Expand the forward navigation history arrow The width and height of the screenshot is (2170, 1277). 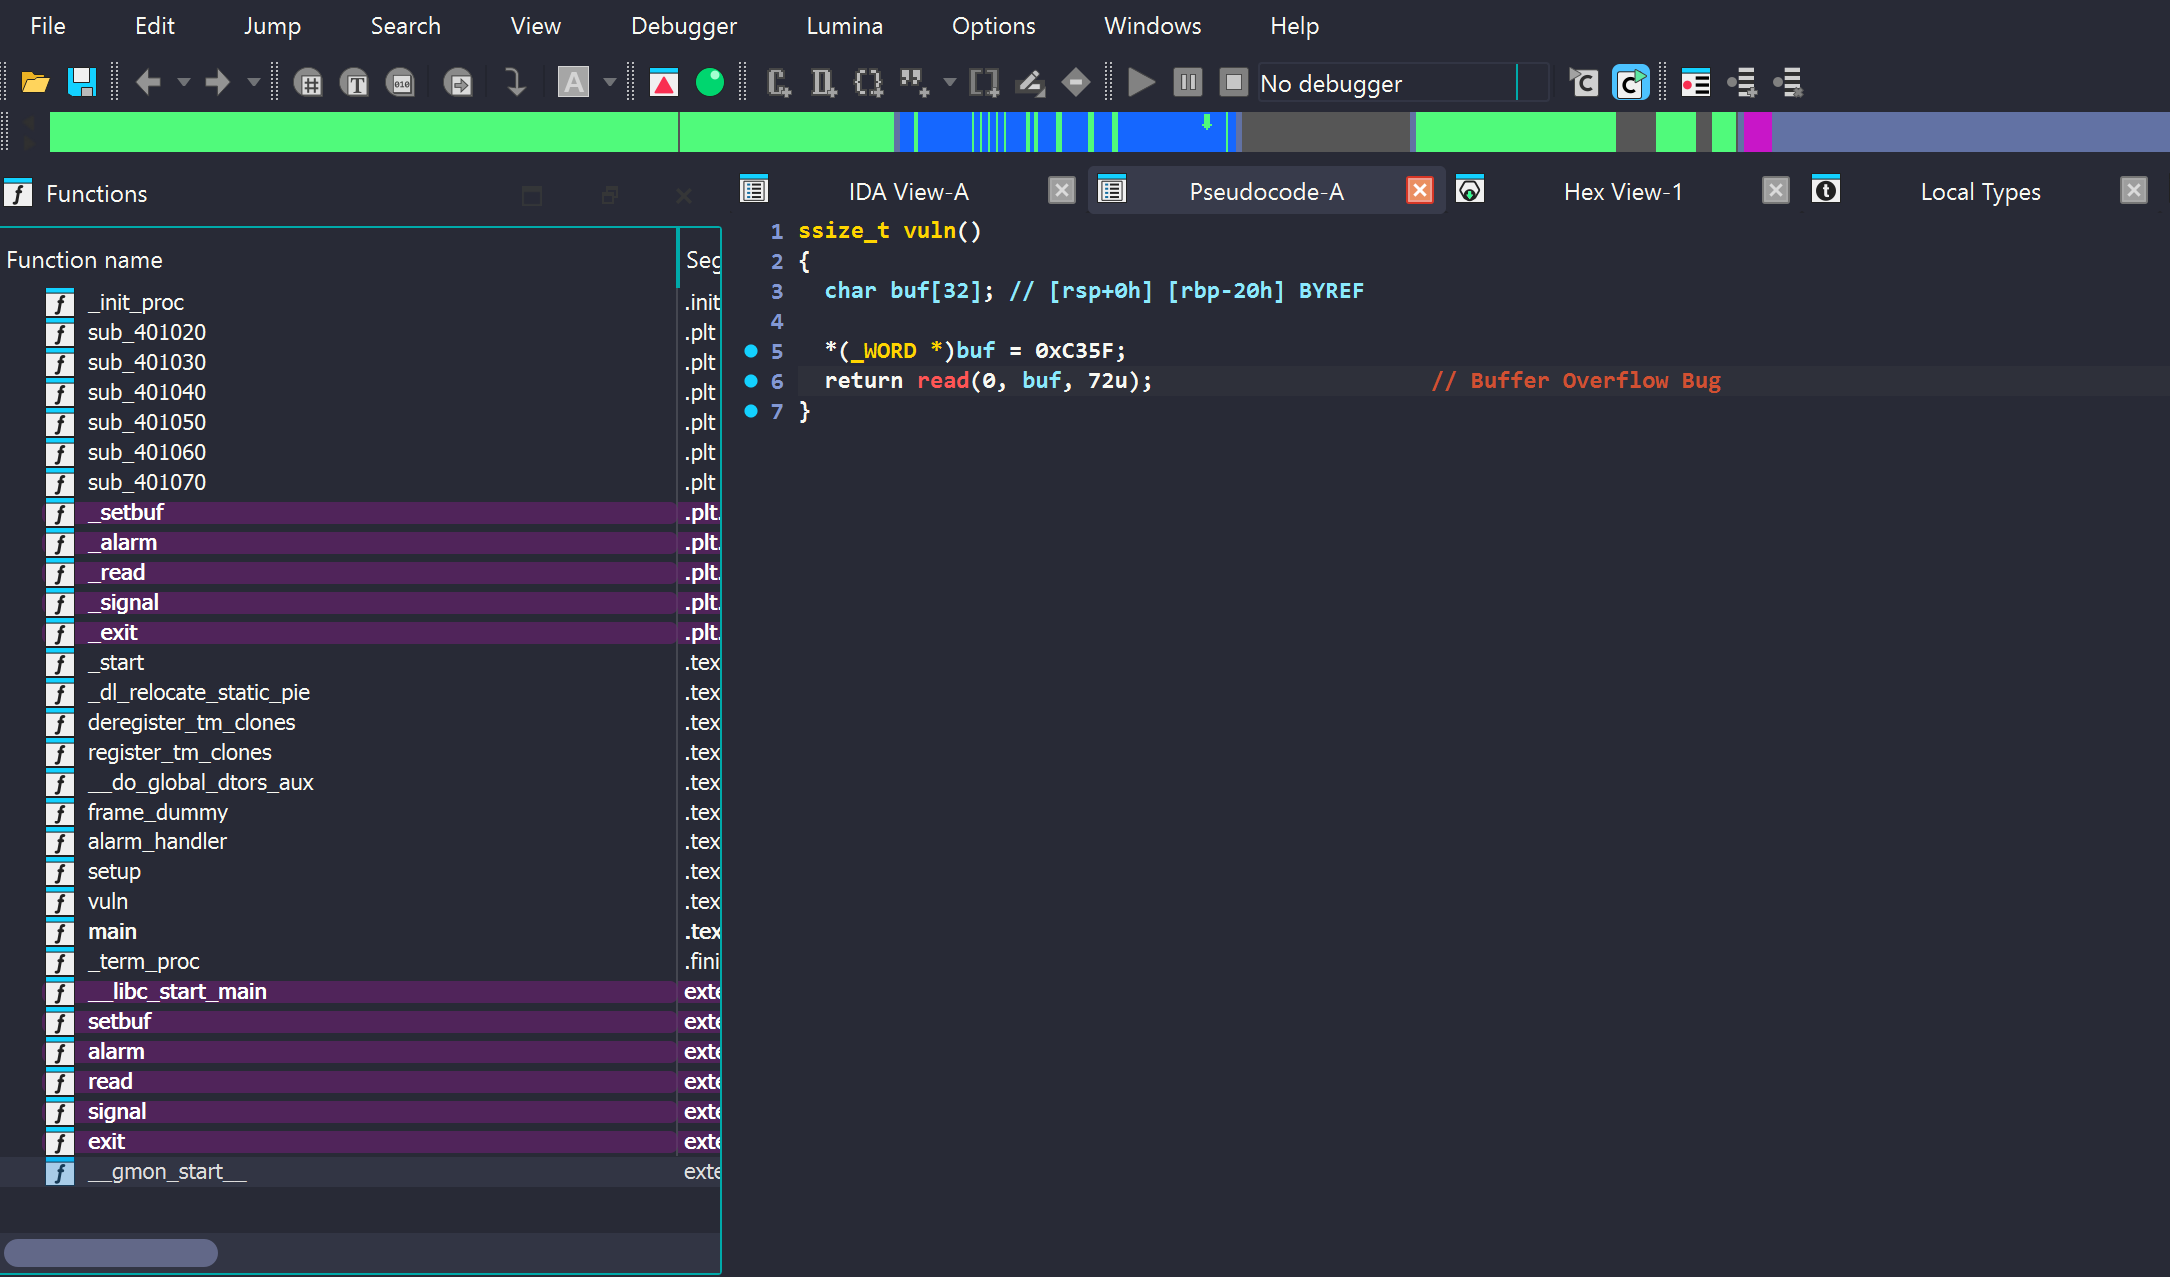click(253, 83)
